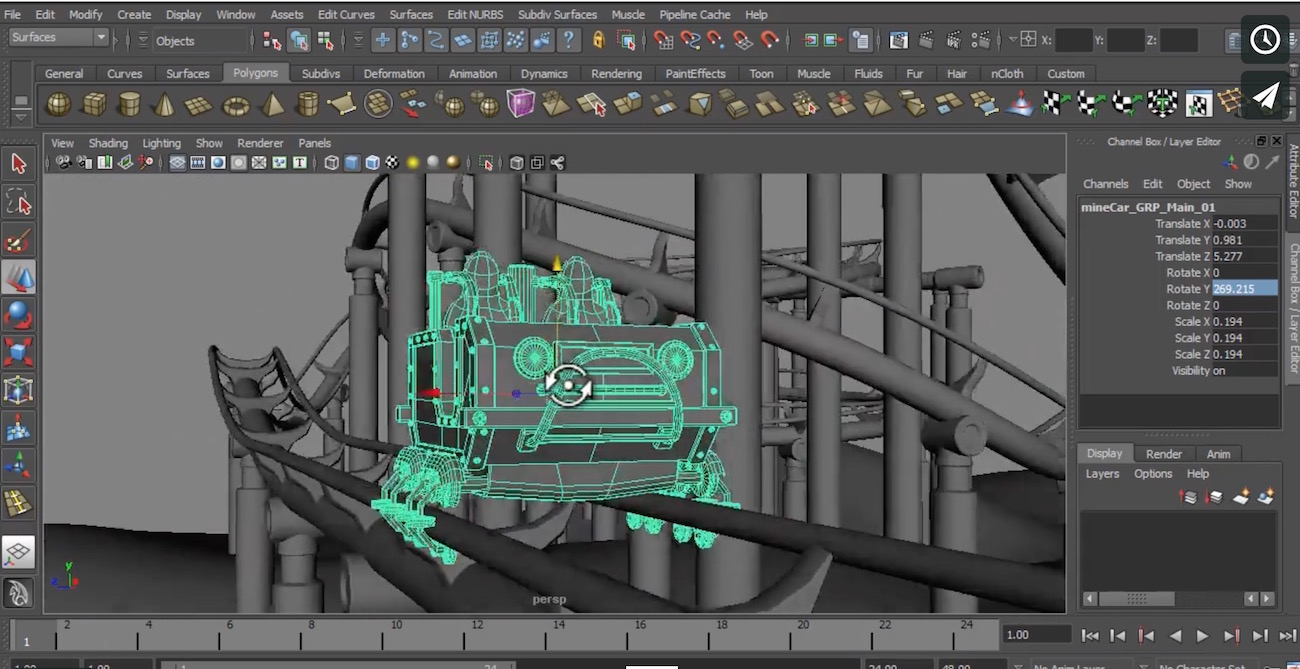The image size is (1300, 669).
Task: Toggle the selection lock icon
Action: click(x=598, y=40)
